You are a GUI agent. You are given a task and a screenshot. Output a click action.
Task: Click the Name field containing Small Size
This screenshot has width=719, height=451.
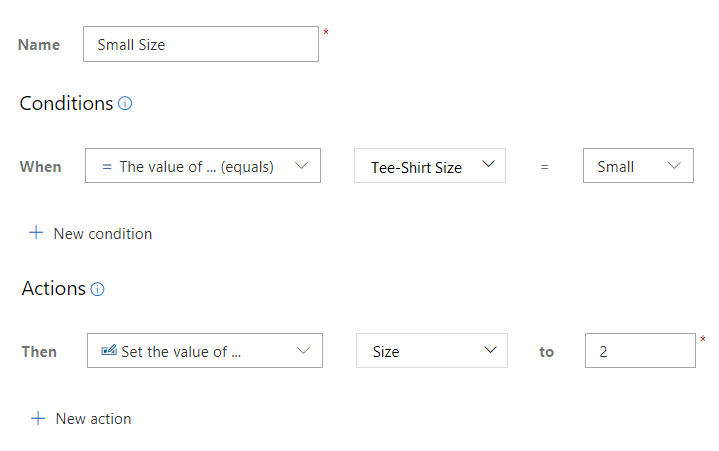[x=201, y=44]
